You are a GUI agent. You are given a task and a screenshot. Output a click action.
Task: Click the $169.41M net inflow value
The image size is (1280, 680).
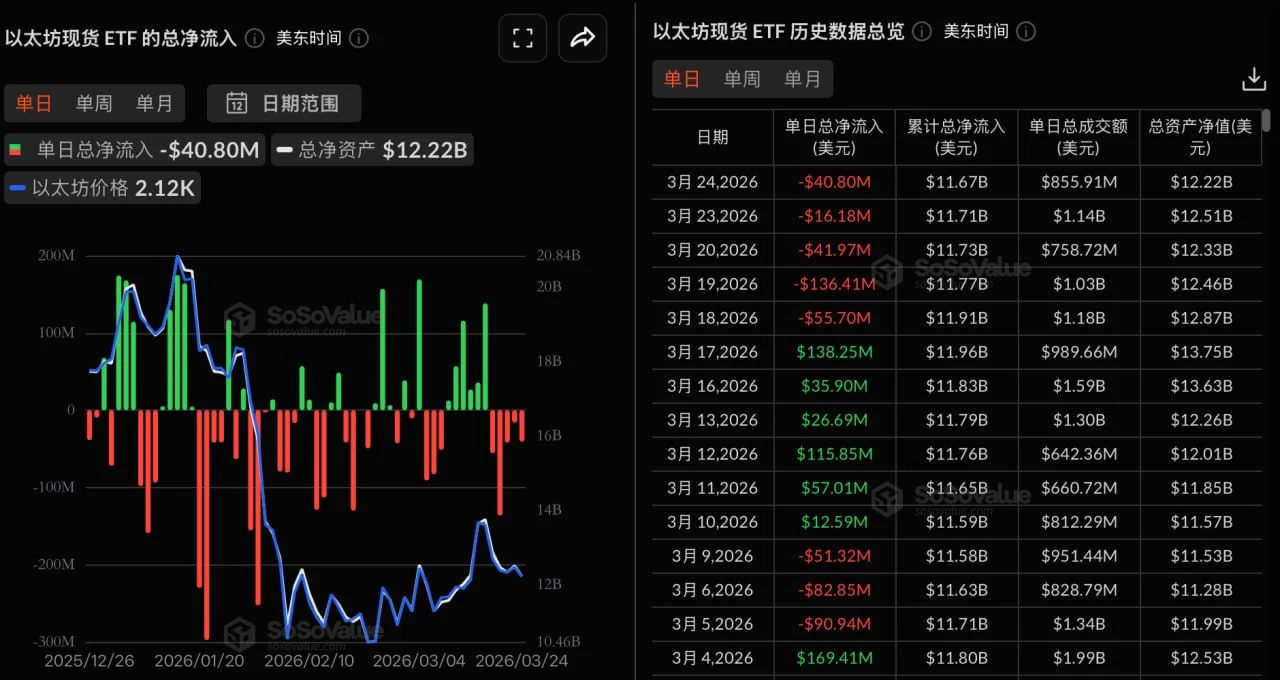point(834,658)
